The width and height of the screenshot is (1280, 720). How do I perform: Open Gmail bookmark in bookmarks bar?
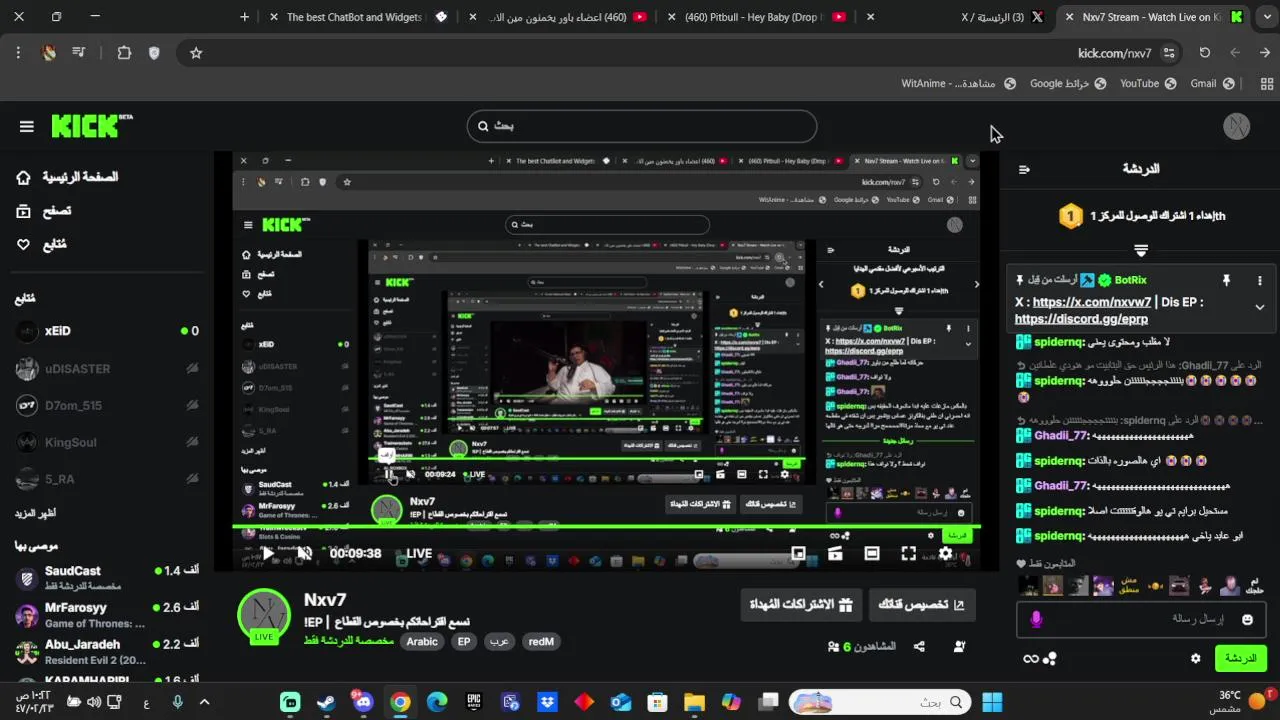point(1212,84)
